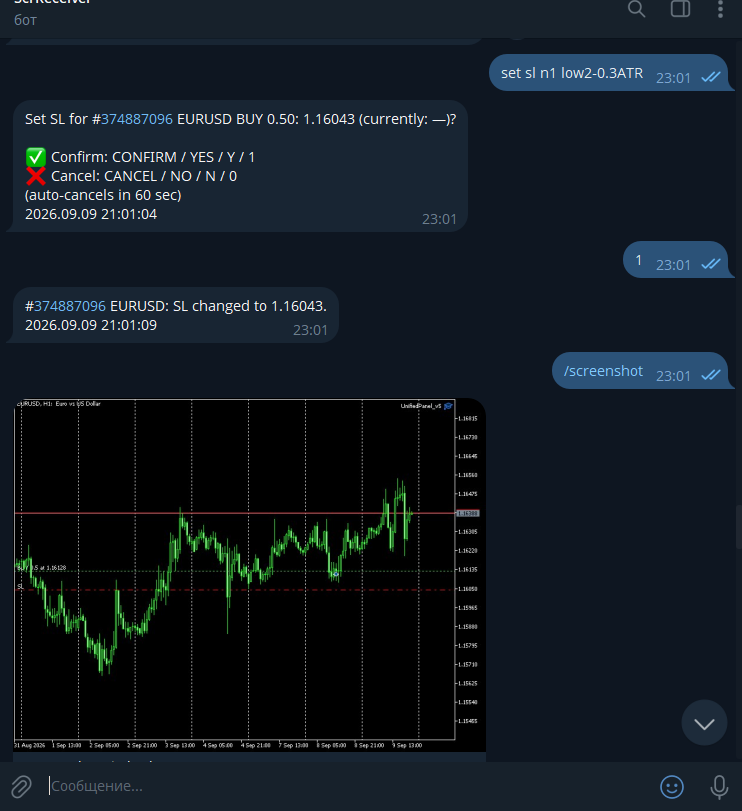Click the paperclip attach icon
Screen dimensions: 742x811
click(22, 786)
